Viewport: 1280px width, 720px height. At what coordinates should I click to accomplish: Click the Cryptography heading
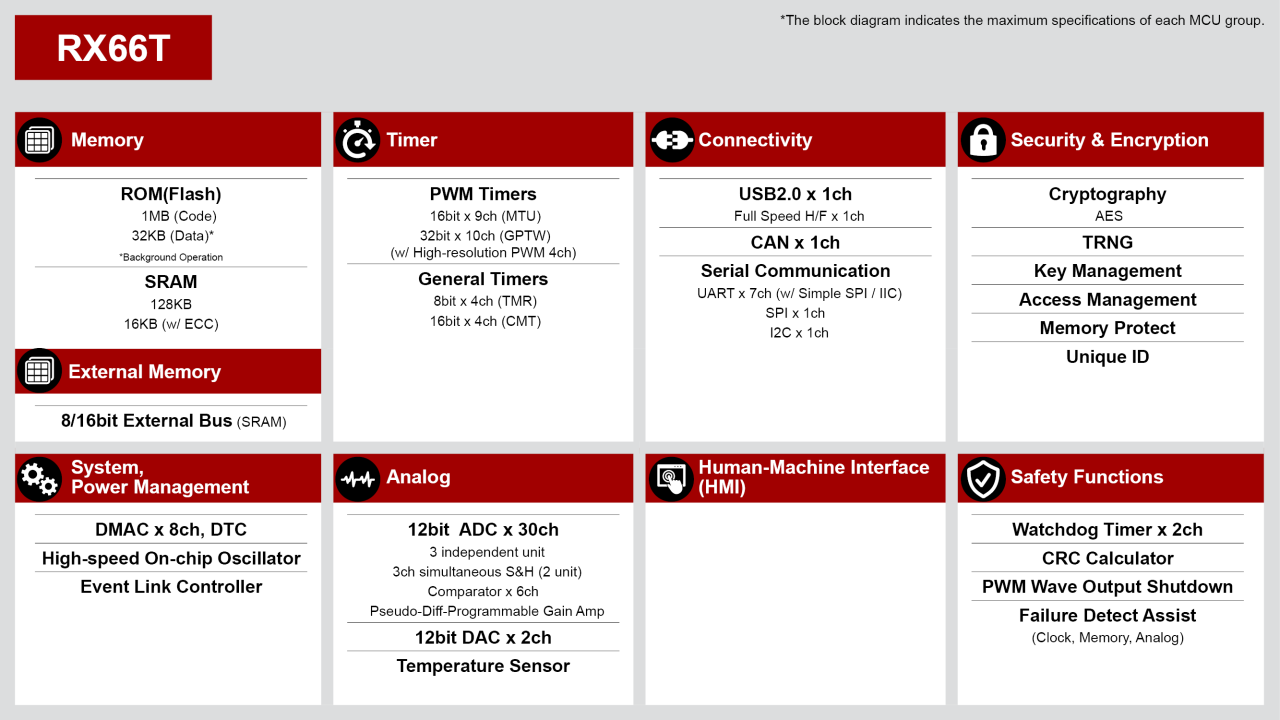(1107, 194)
